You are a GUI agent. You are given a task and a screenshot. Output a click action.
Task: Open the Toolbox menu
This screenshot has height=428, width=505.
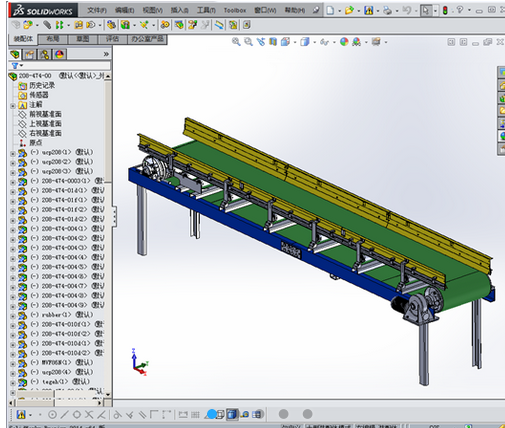235,10
